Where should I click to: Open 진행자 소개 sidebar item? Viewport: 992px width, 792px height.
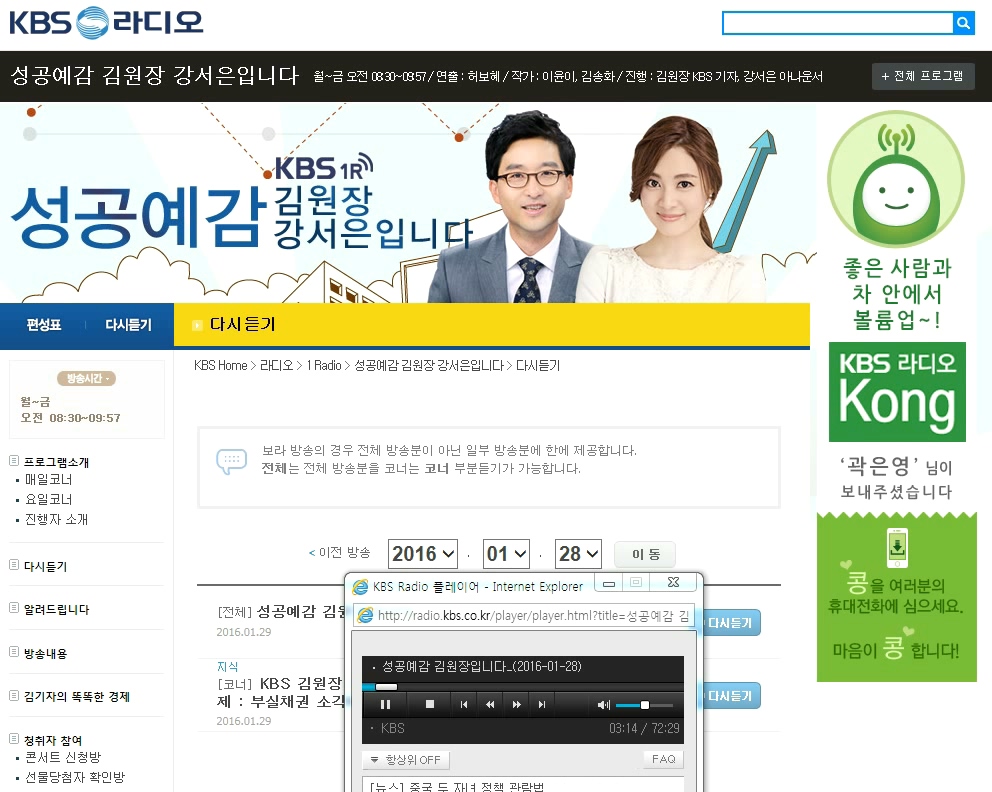pos(56,519)
